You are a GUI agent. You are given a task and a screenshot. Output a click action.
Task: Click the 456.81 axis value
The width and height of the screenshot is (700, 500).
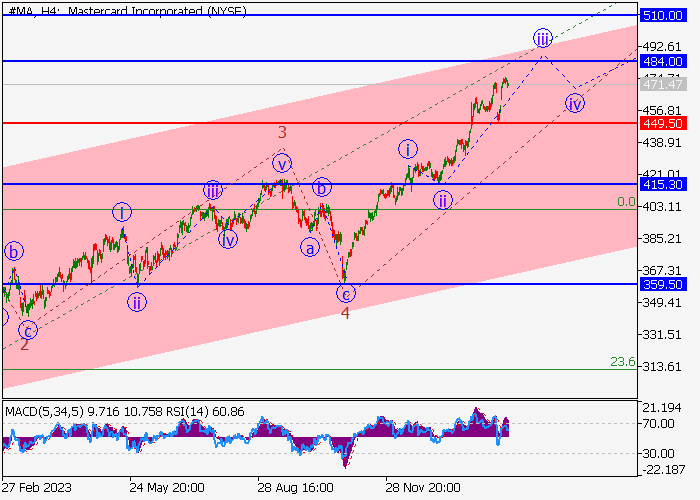coord(662,110)
